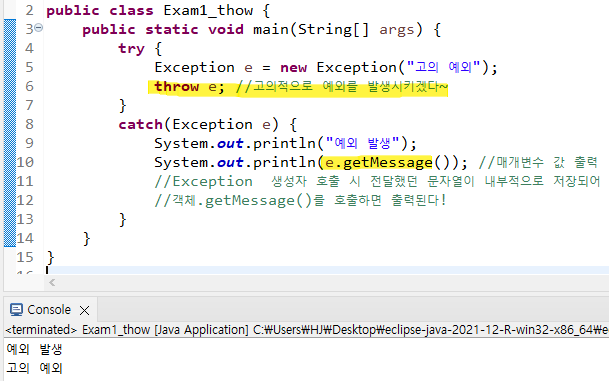Click the out field on line 9
The height and width of the screenshot is (381, 609).
pyautogui.click(x=230, y=143)
